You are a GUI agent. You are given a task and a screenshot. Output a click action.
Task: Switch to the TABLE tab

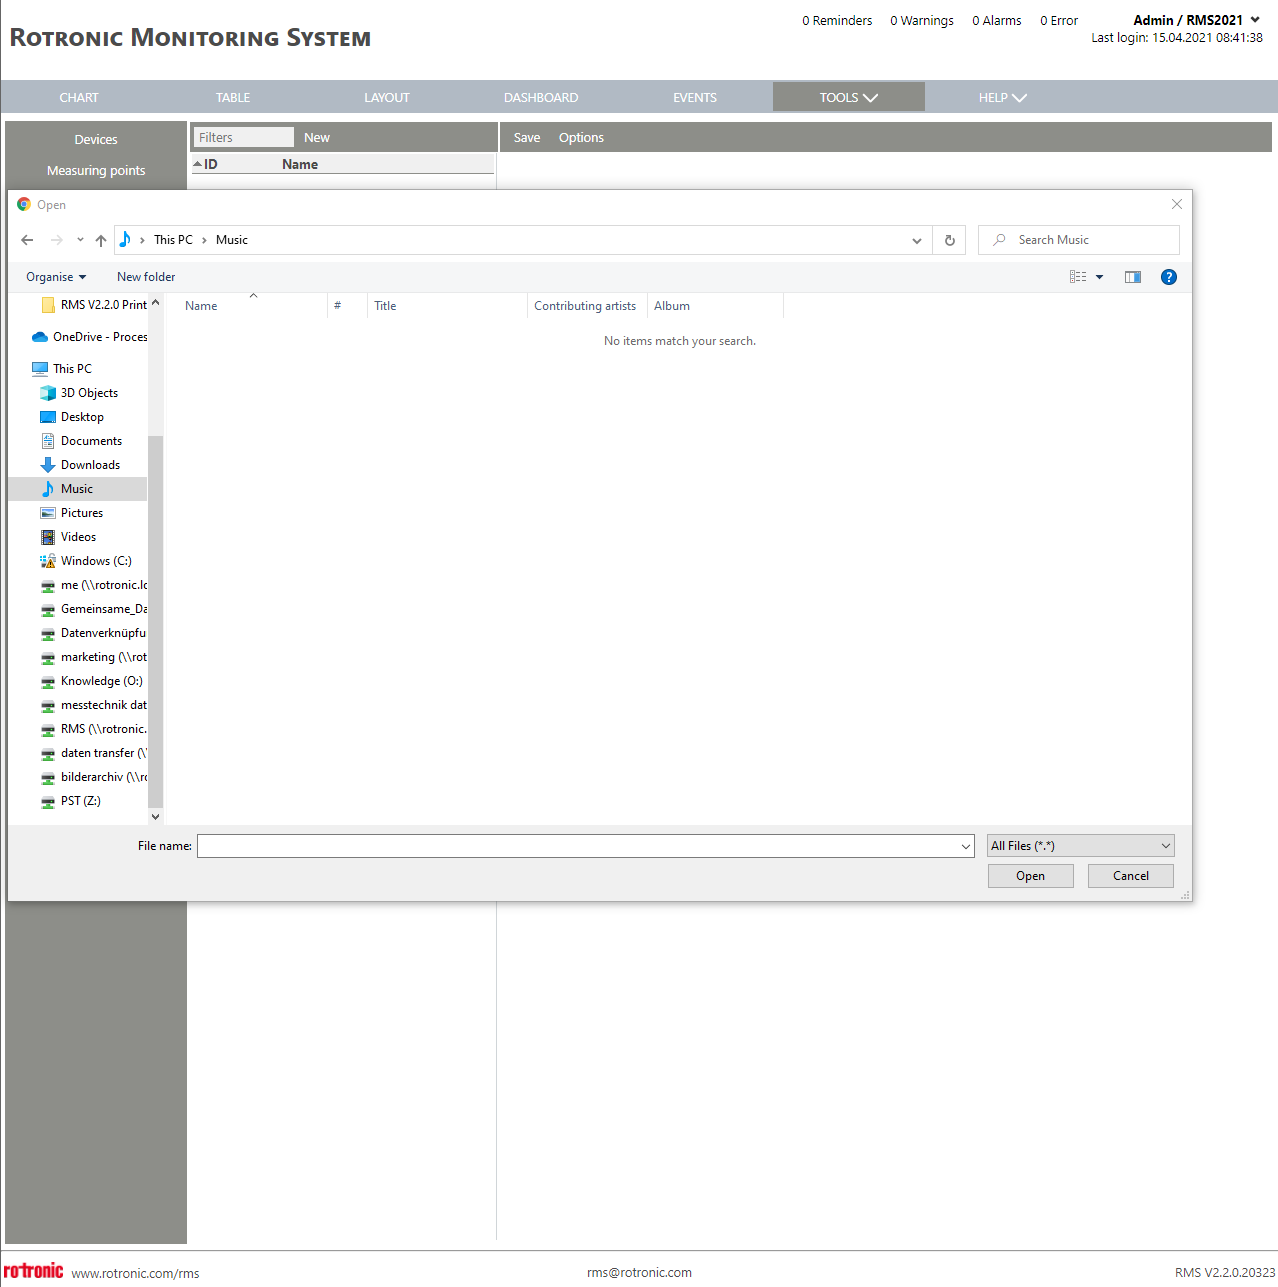pyautogui.click(x=233, y=97)
